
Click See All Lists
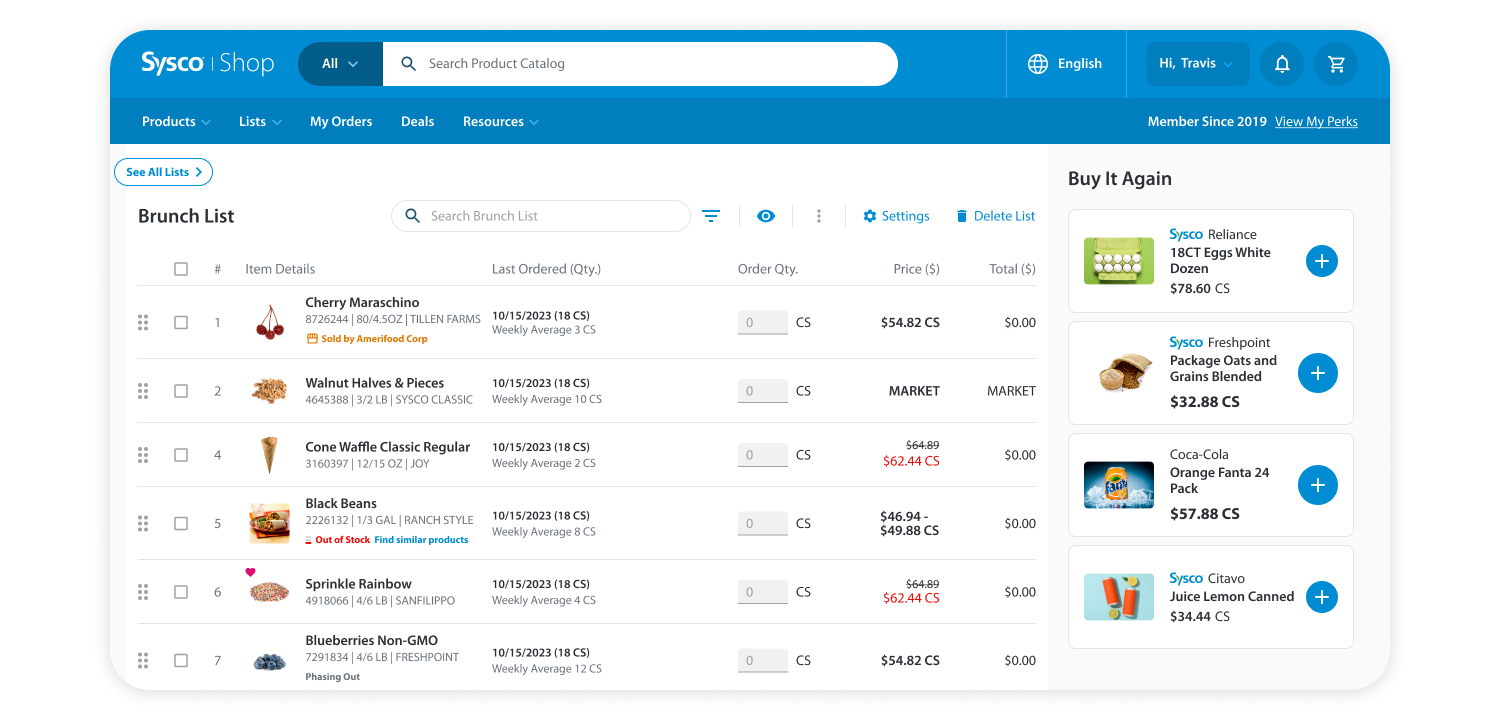[x=164, y=172]
